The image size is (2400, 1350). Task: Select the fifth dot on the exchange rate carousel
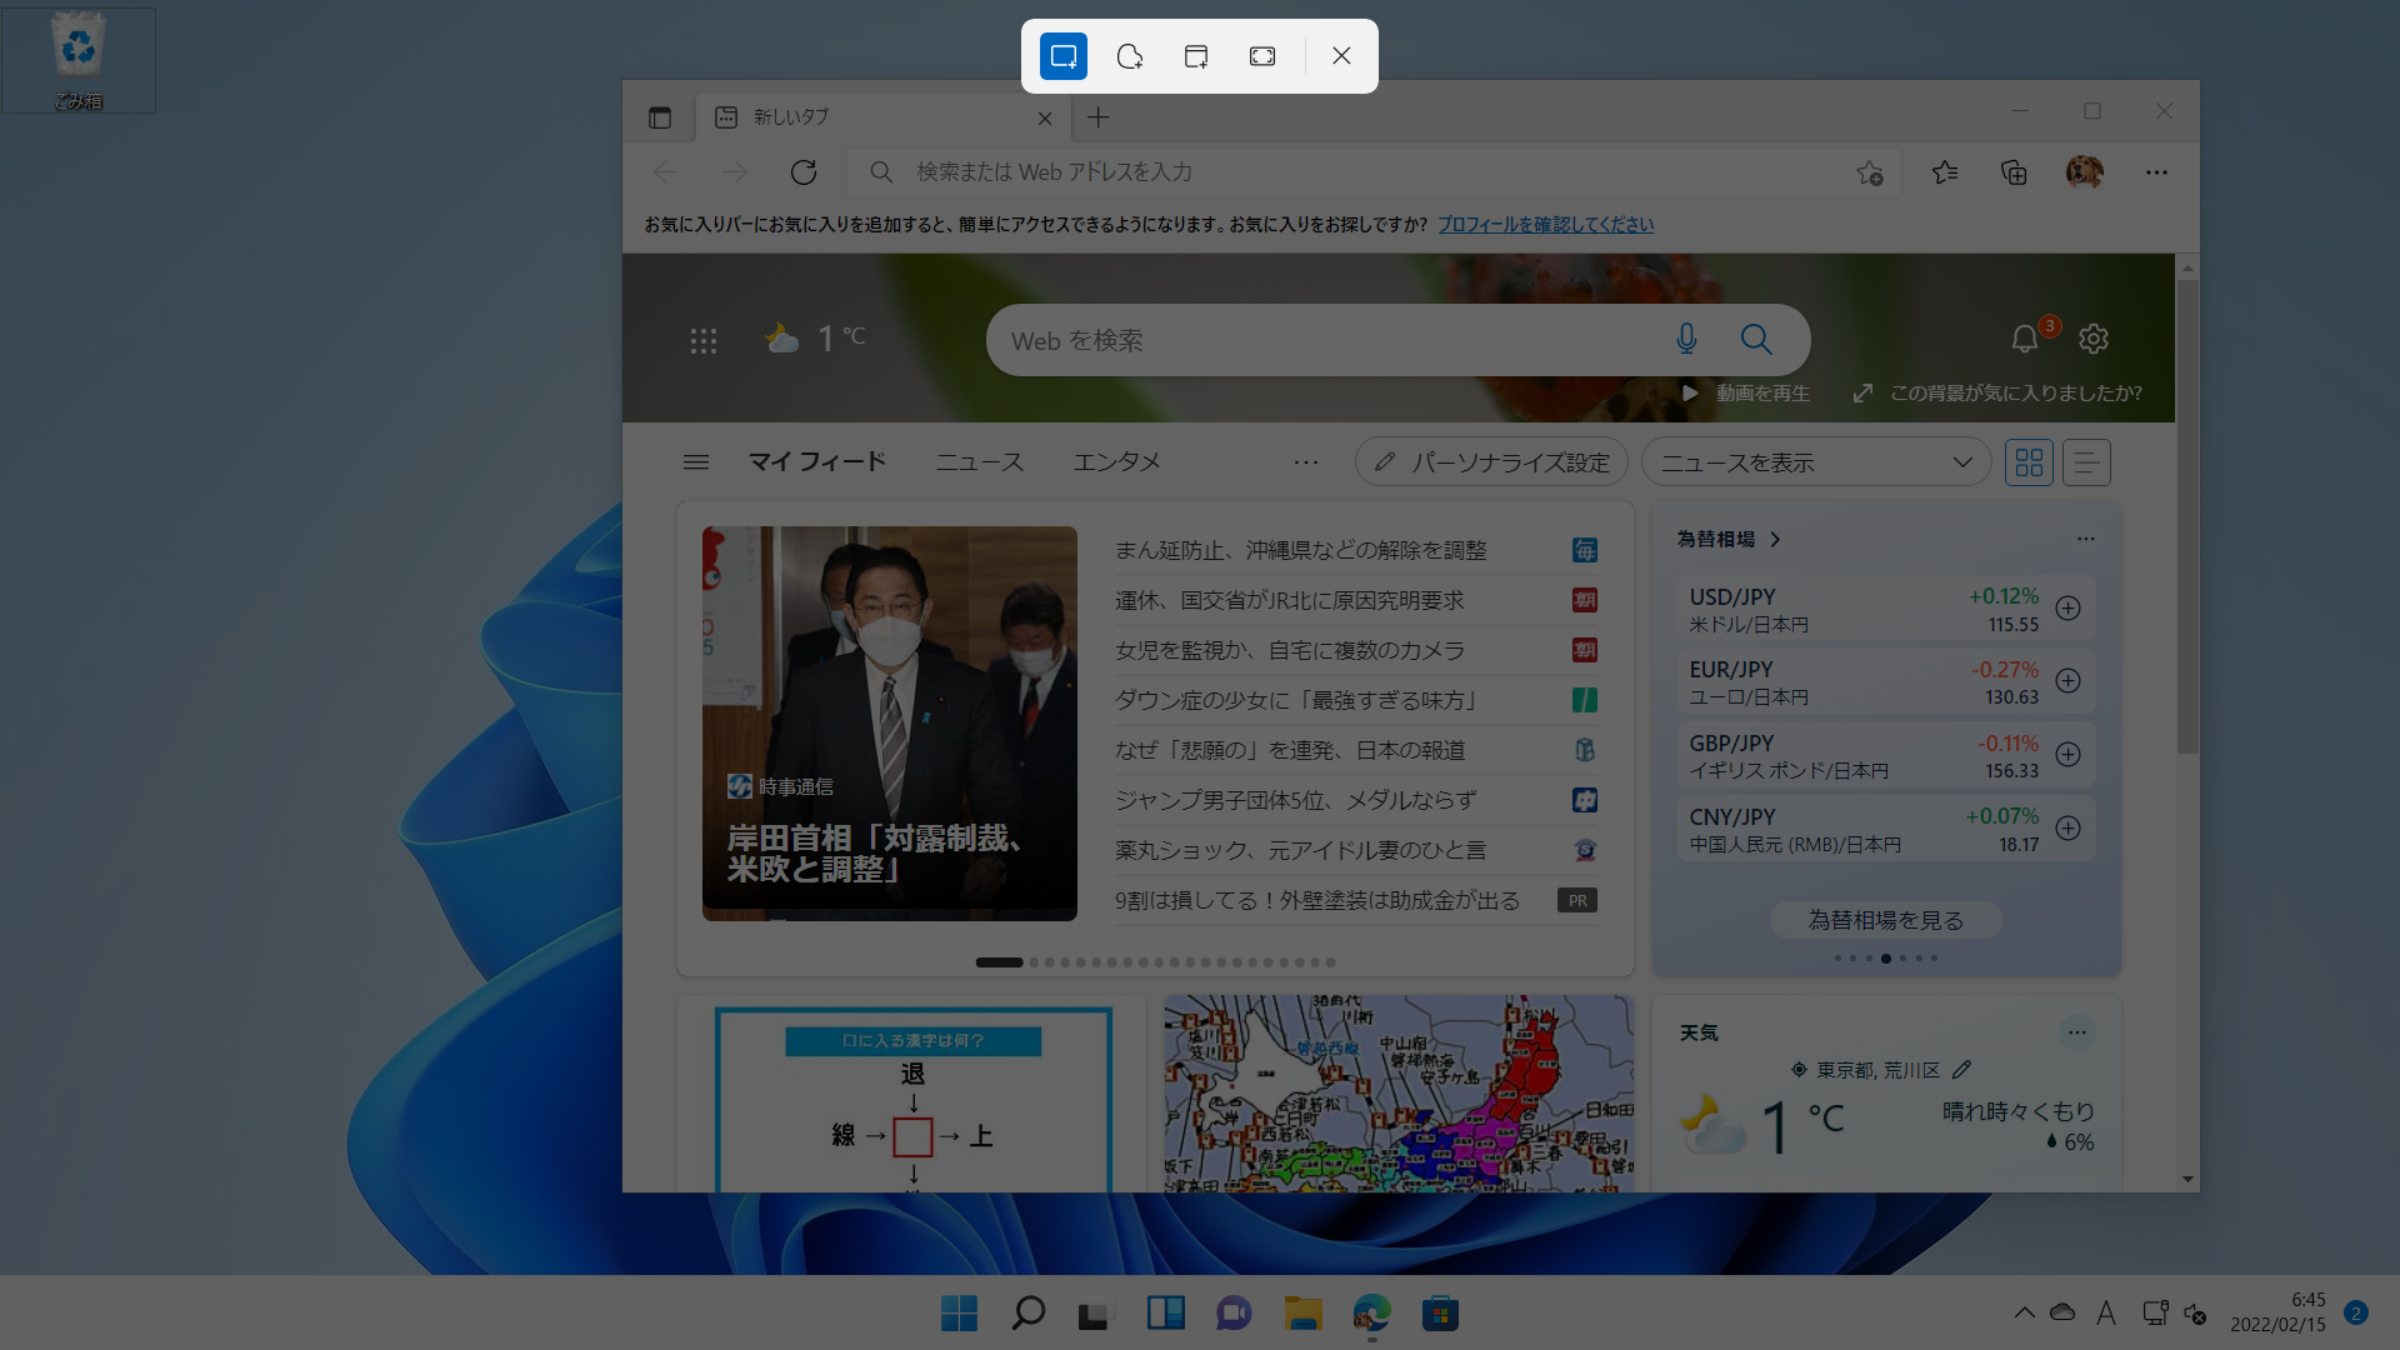pos(1903,957)
